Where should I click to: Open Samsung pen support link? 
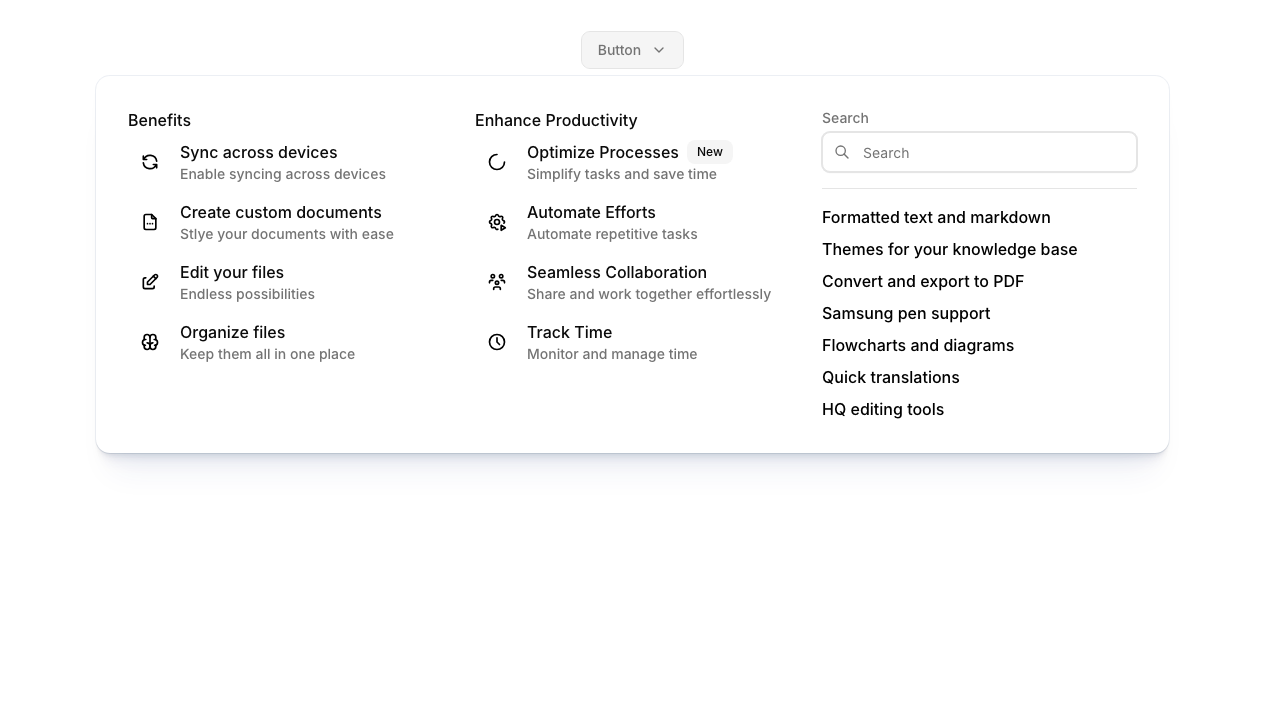906,314
